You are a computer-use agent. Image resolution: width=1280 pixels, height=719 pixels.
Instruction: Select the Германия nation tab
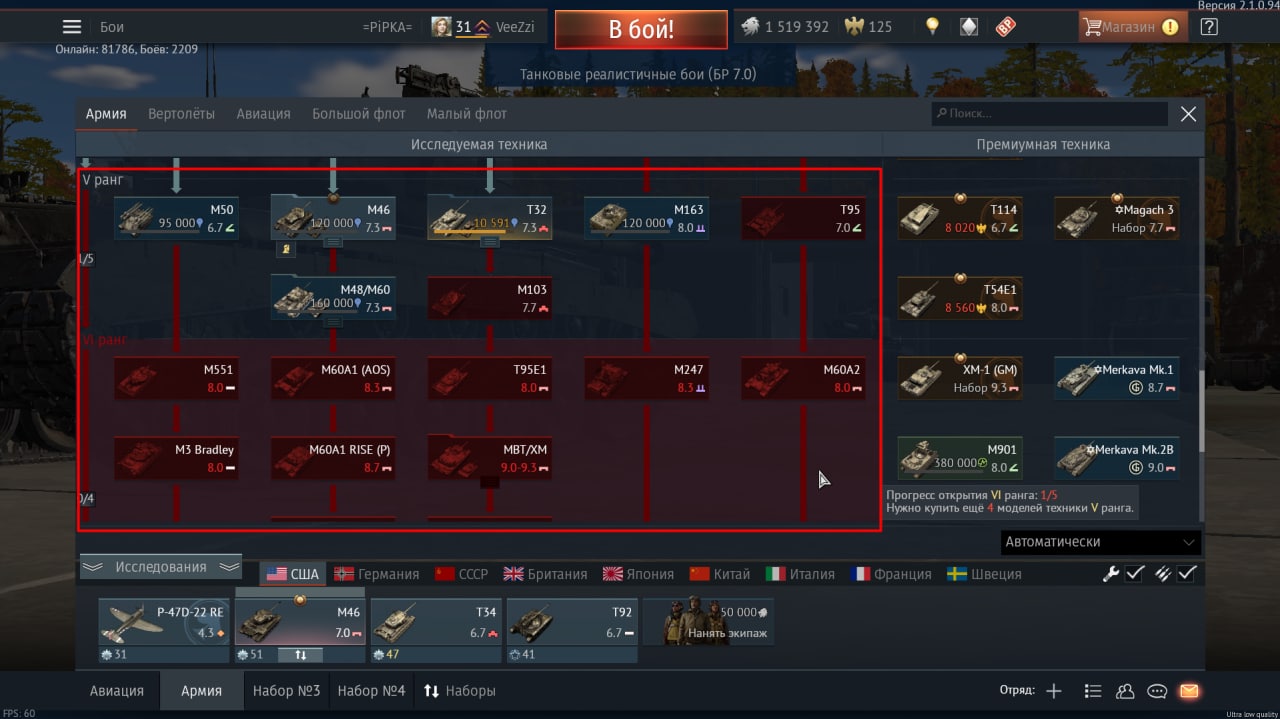point(377,574)
